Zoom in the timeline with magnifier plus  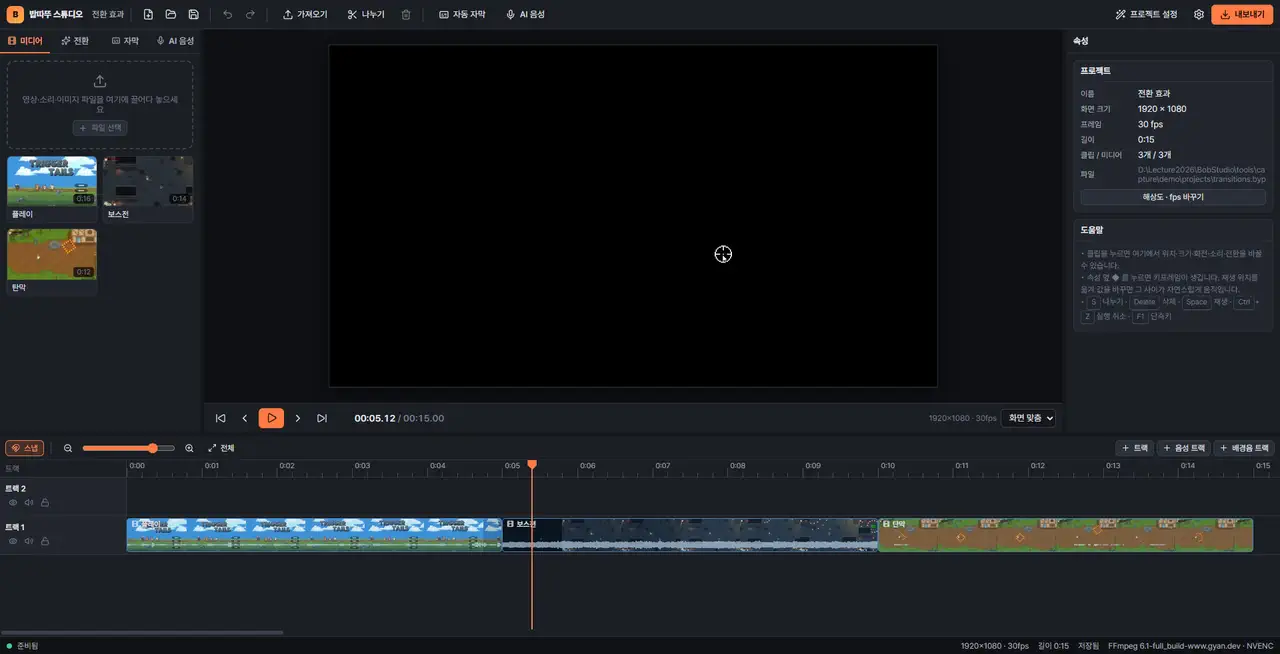point(189,448)
